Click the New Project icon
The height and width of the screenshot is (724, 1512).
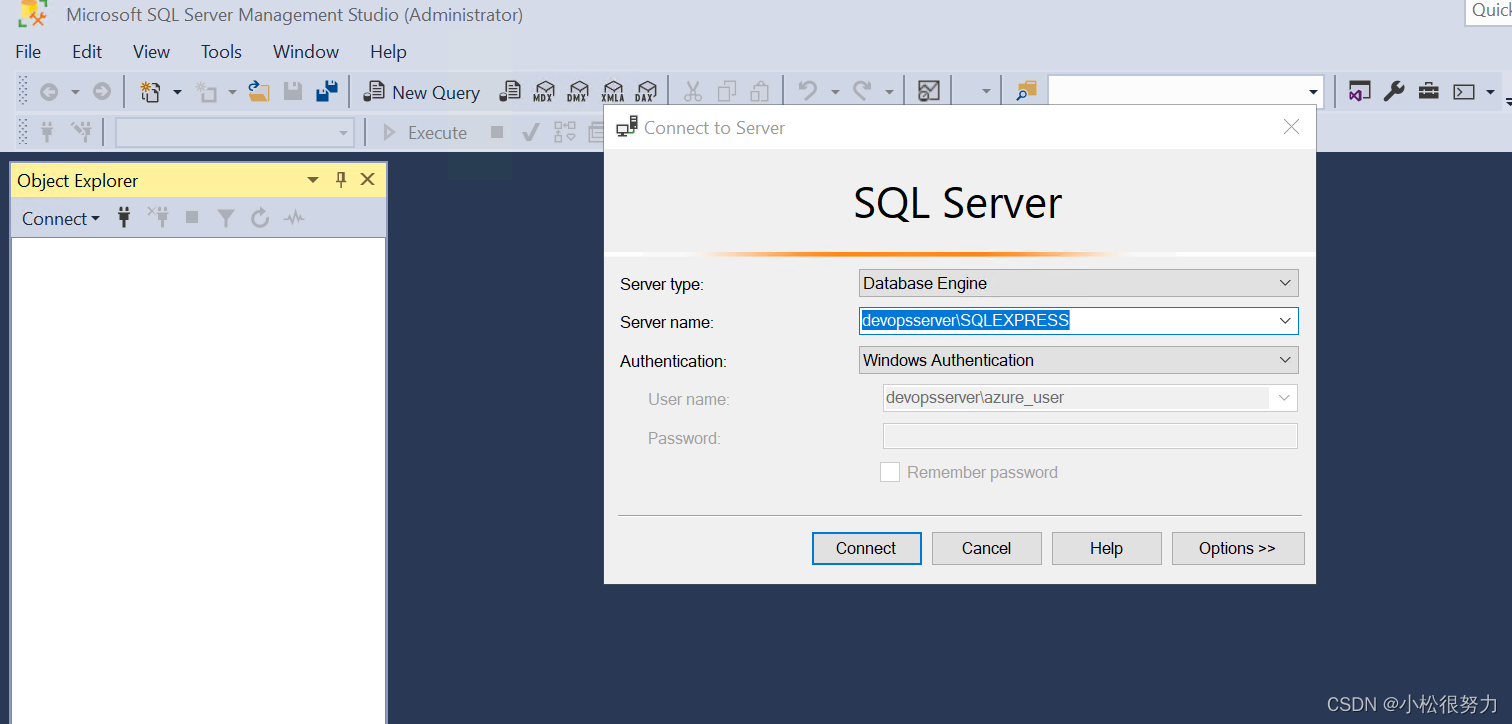[x=151, y=92]
